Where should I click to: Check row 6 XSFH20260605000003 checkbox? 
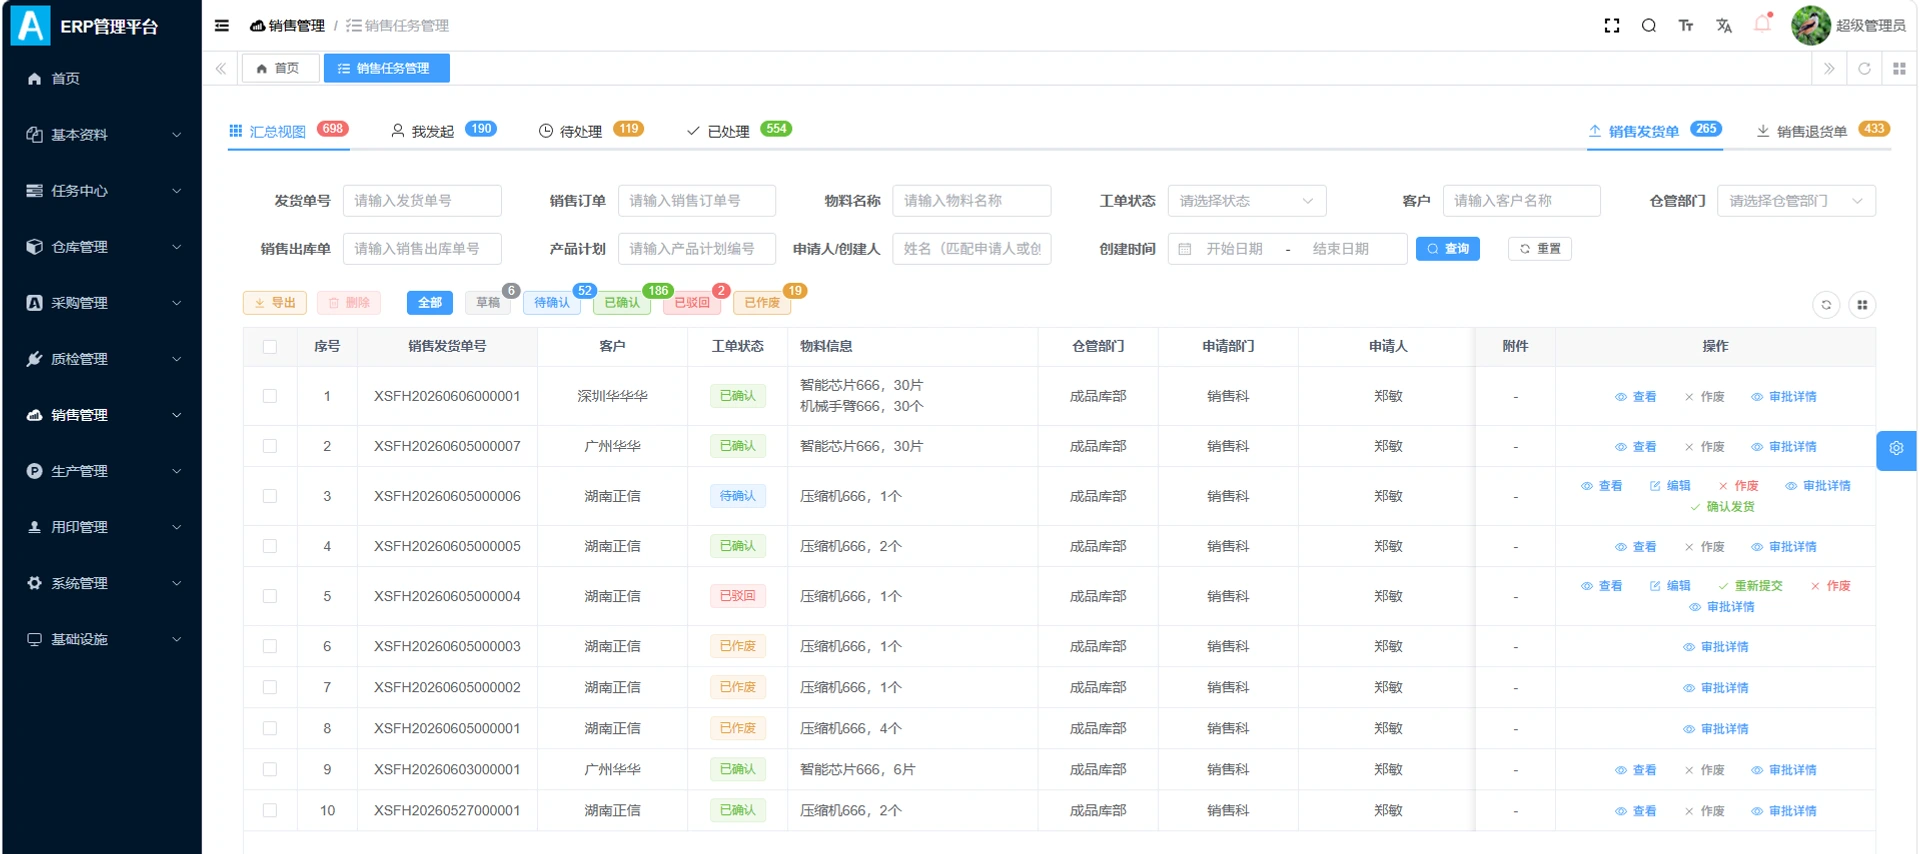tap(270, 647)
